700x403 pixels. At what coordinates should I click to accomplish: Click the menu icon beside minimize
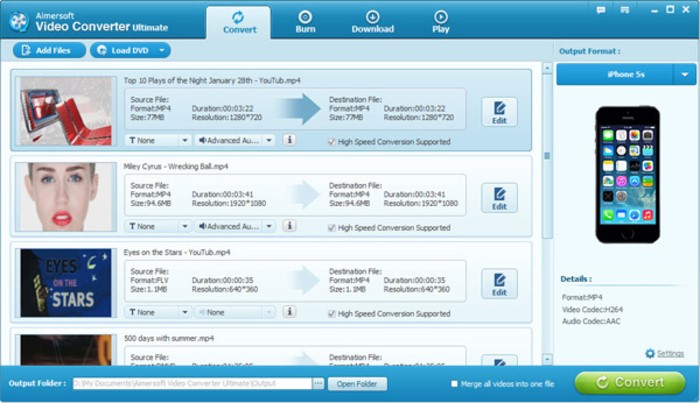click(x=625, y=10)
